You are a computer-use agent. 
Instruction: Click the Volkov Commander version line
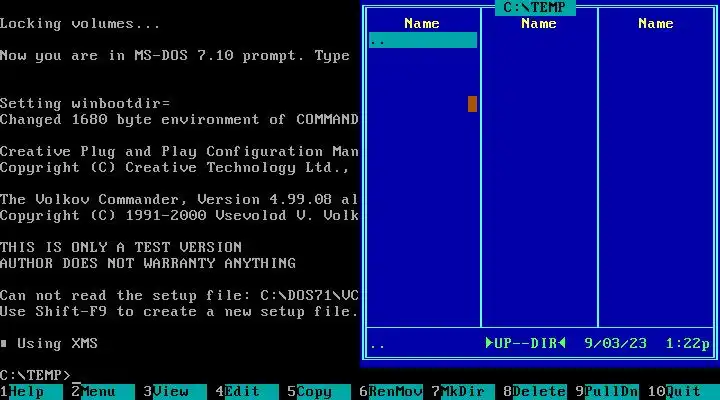click(x=179, y=199)
